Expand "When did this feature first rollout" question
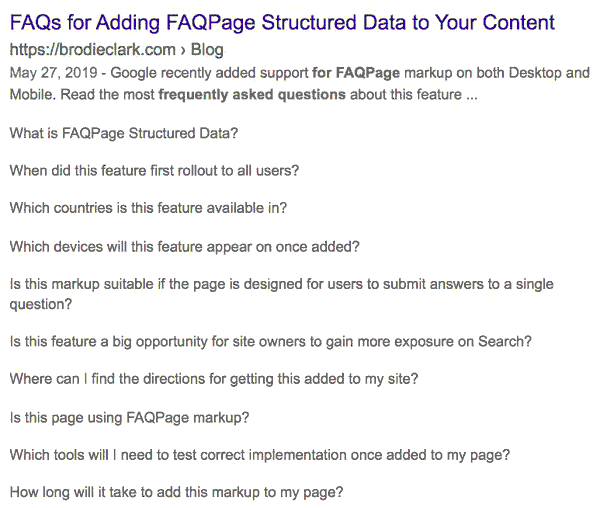600x508 pixels. (x=154, y=170)
